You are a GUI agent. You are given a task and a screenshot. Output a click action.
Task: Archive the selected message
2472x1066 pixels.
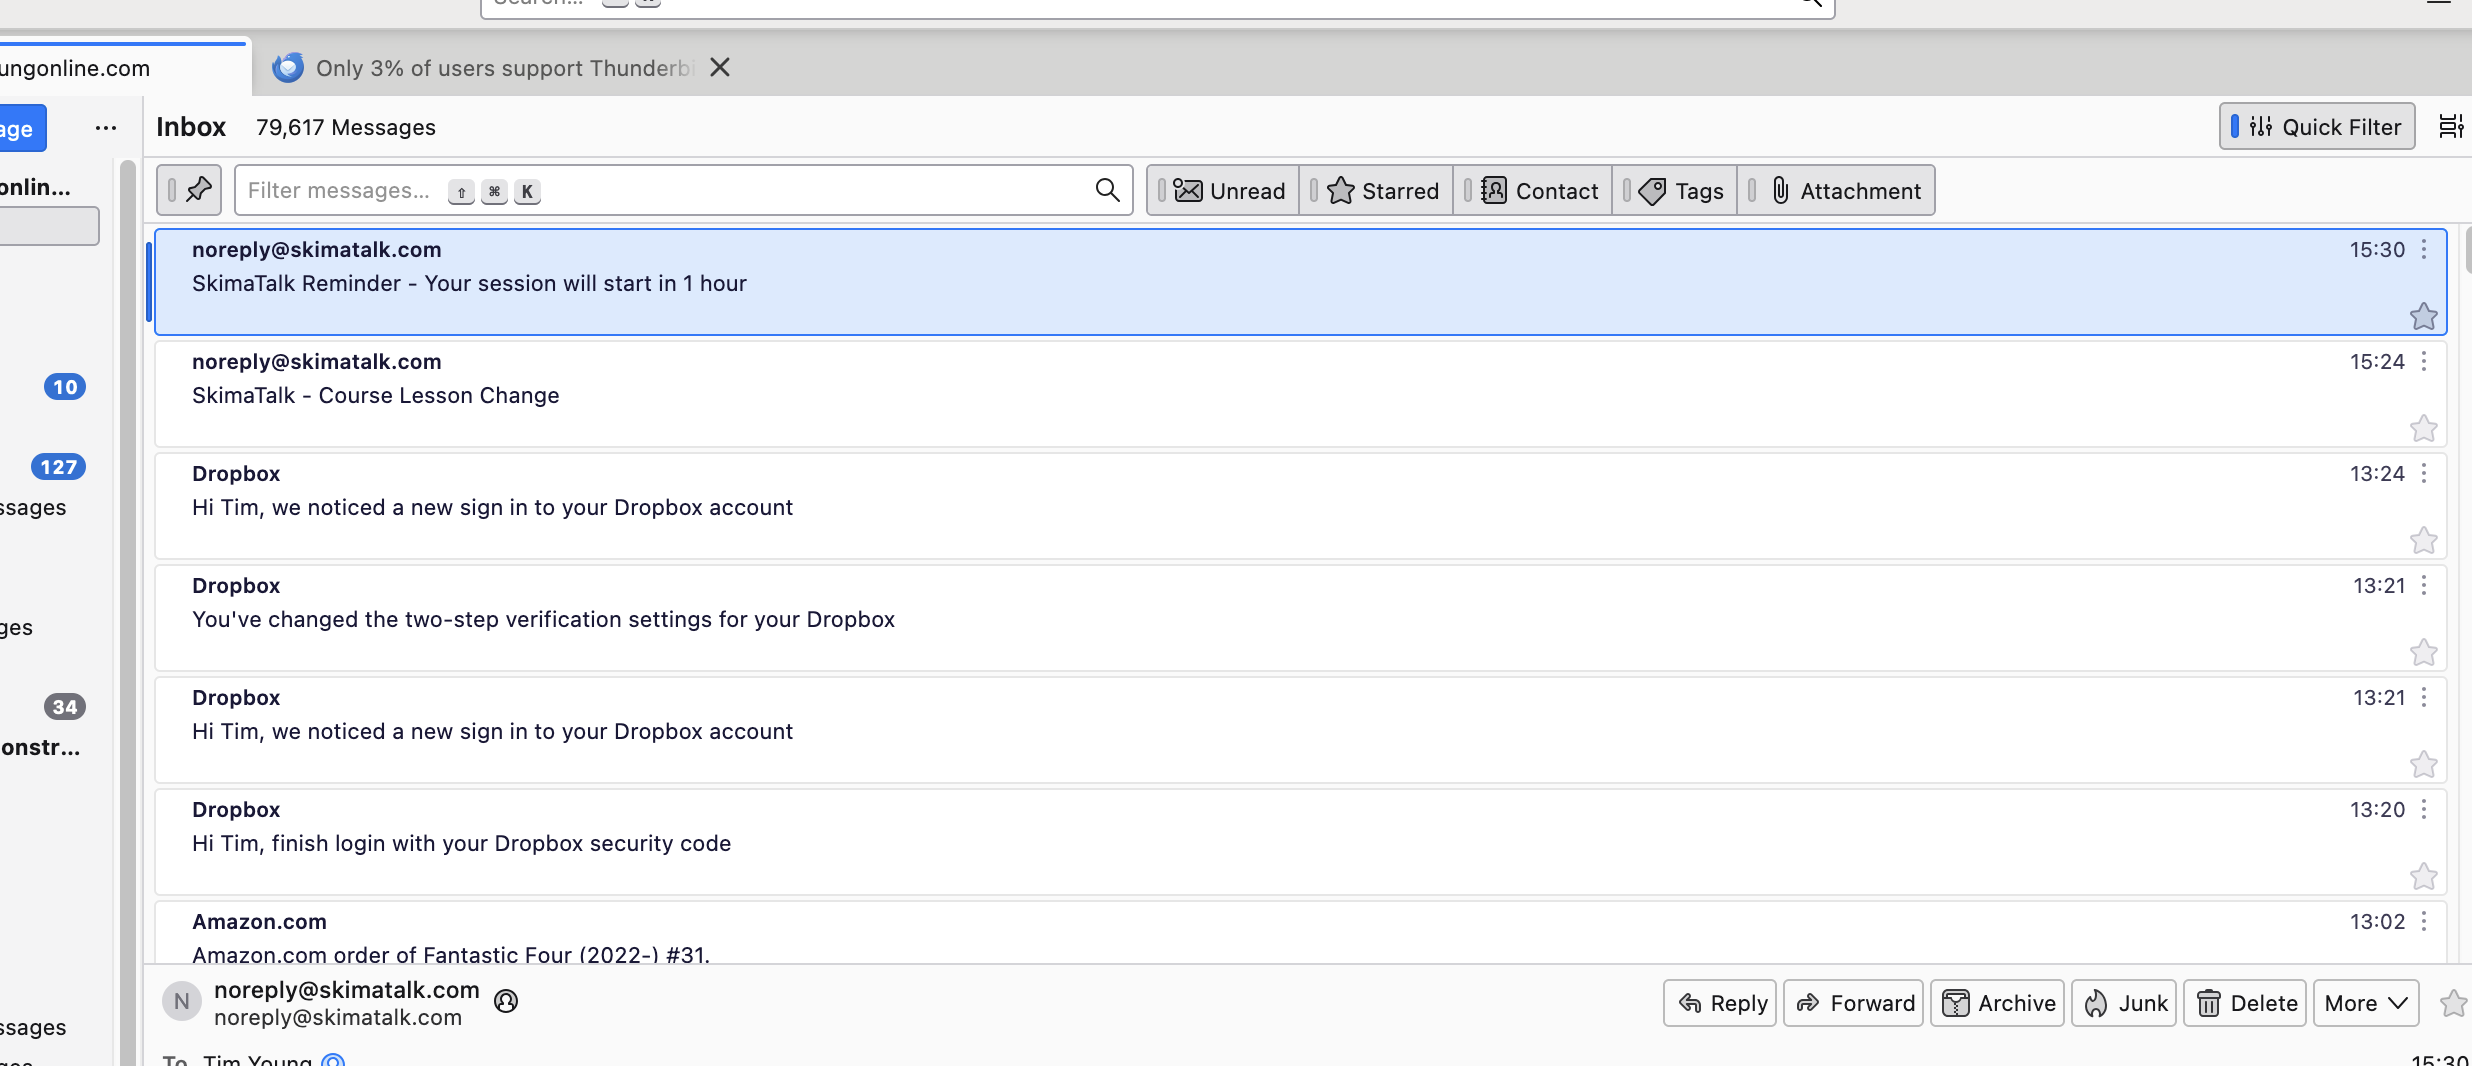click(1997, 1003)
